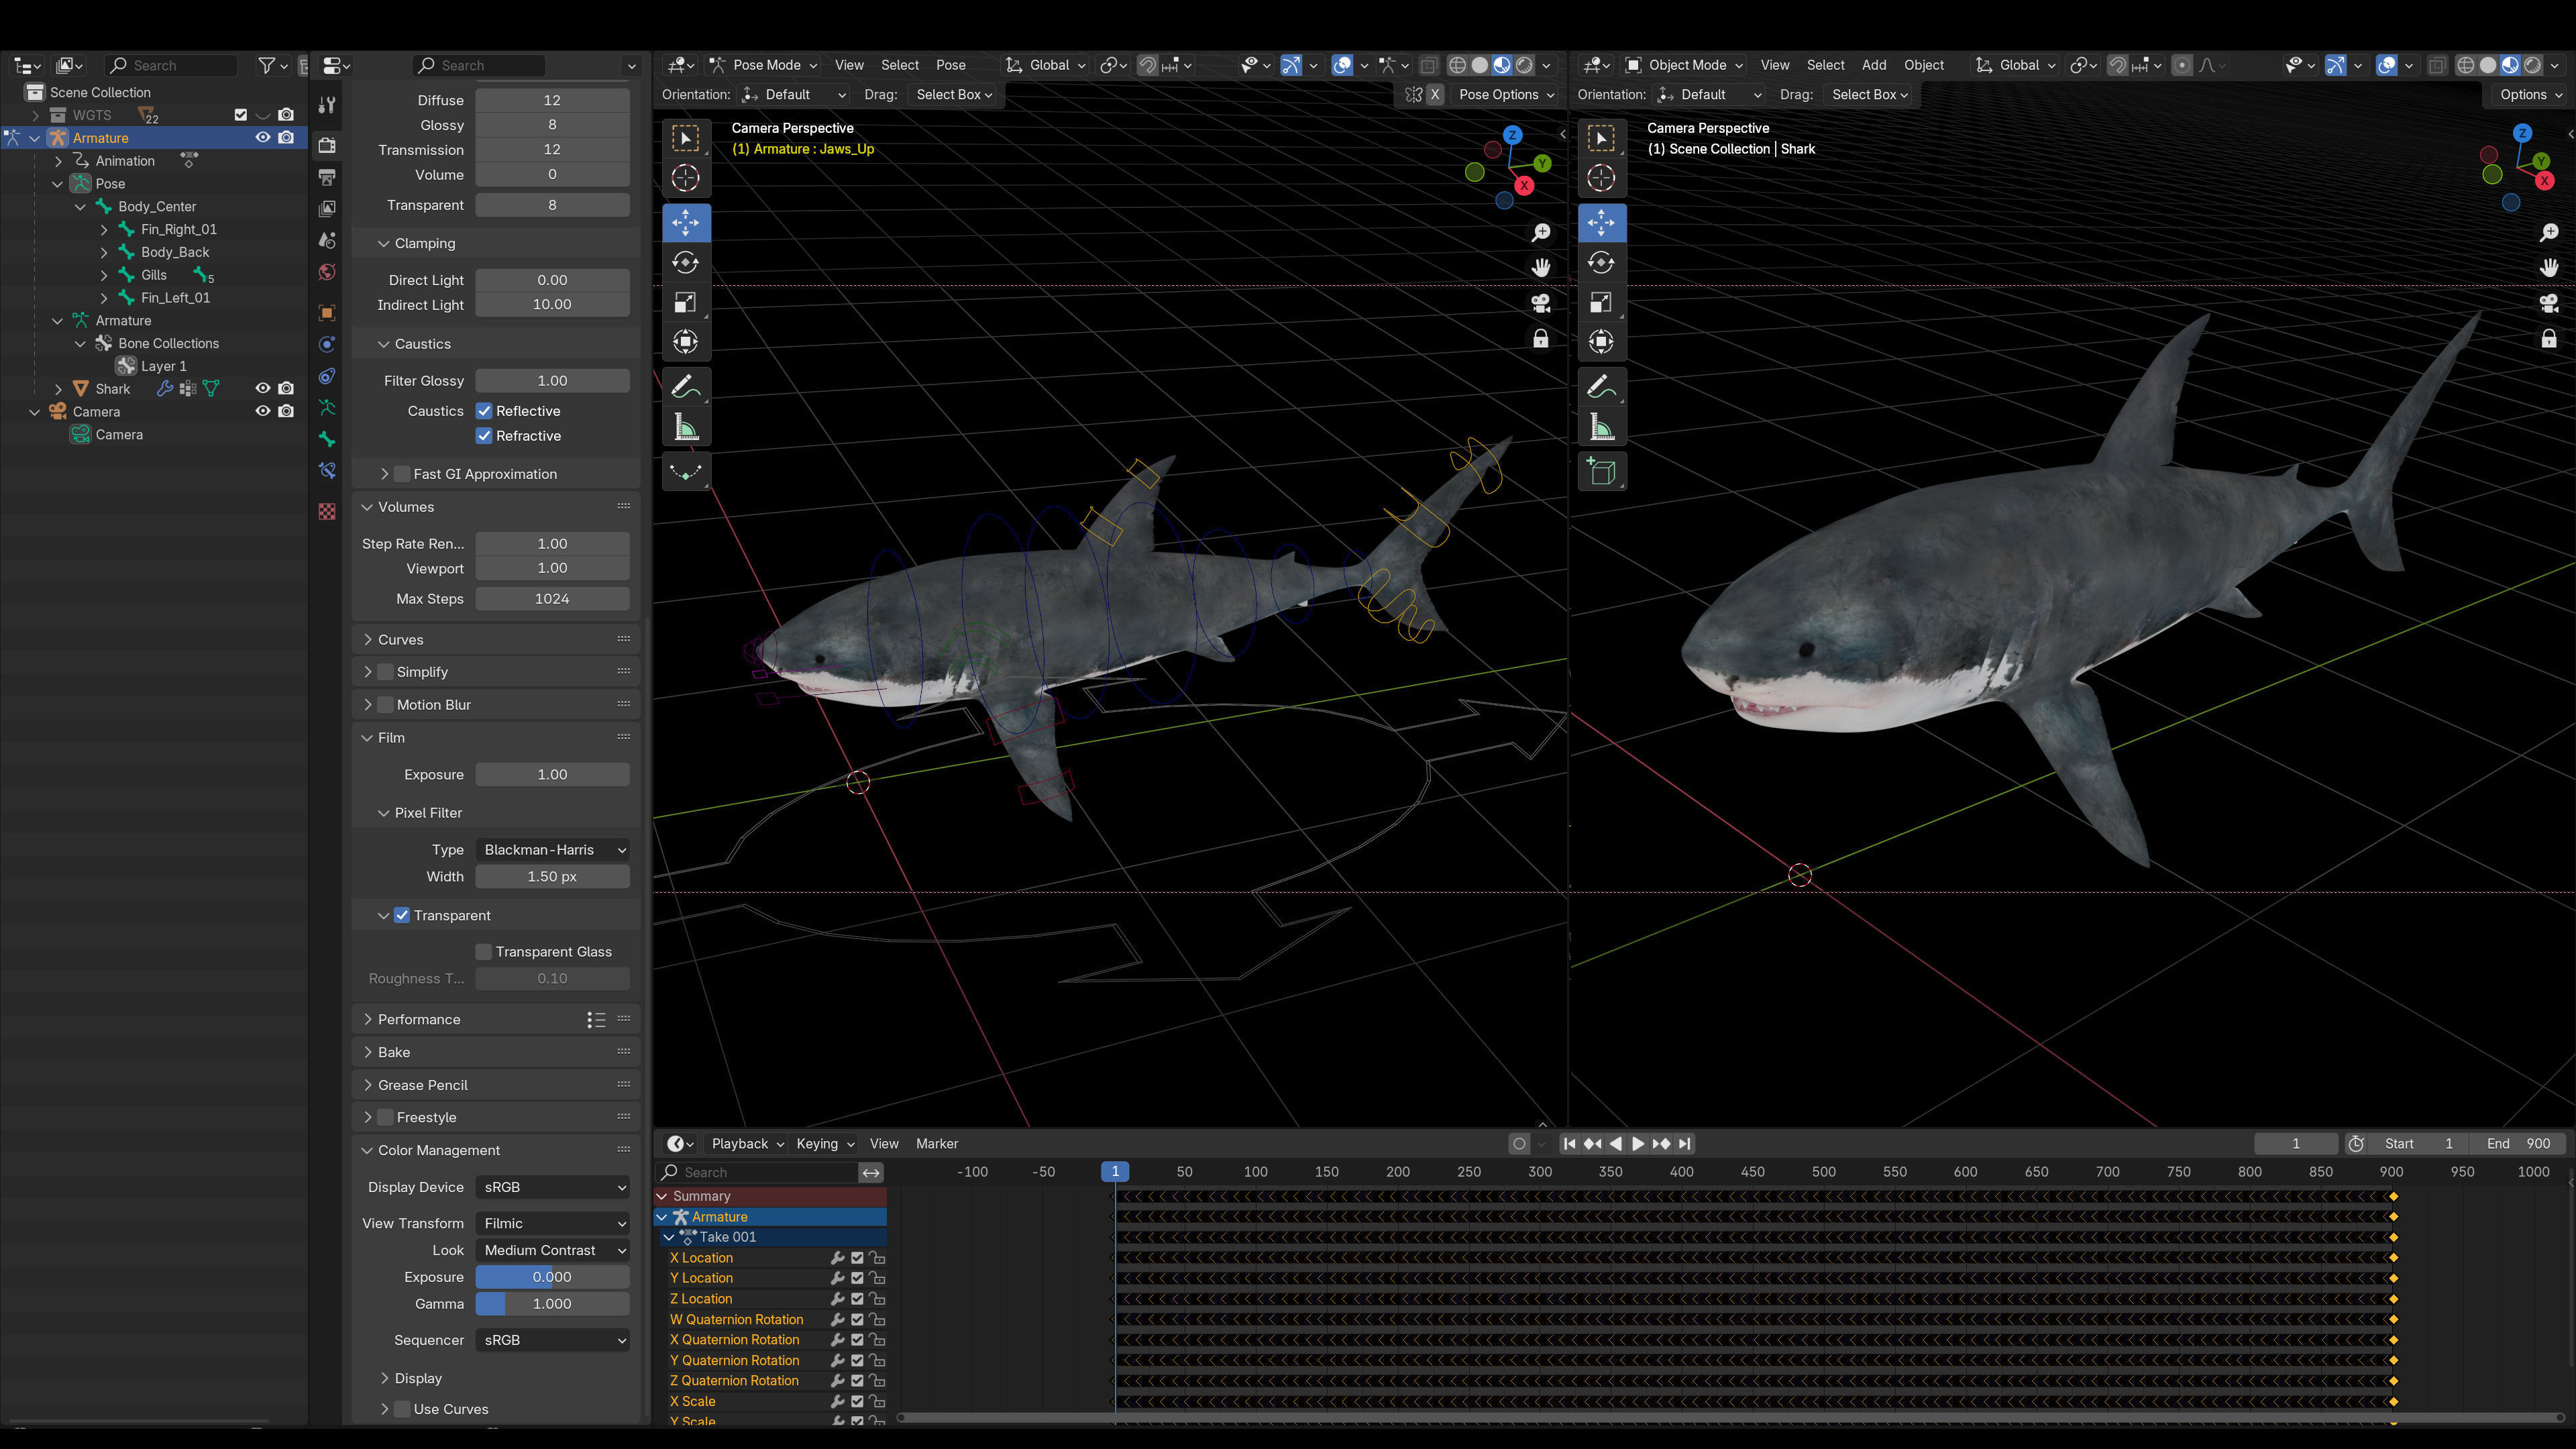Open the Texture properties tab

click(327, 511)
